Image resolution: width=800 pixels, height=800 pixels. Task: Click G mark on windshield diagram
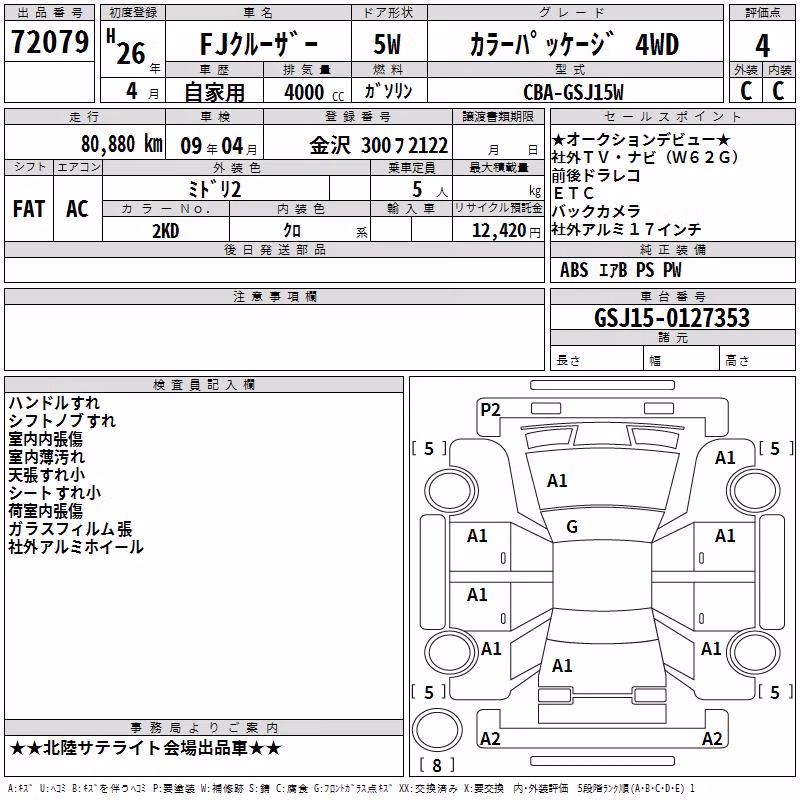pyautogui.click(x=572, y=527)
